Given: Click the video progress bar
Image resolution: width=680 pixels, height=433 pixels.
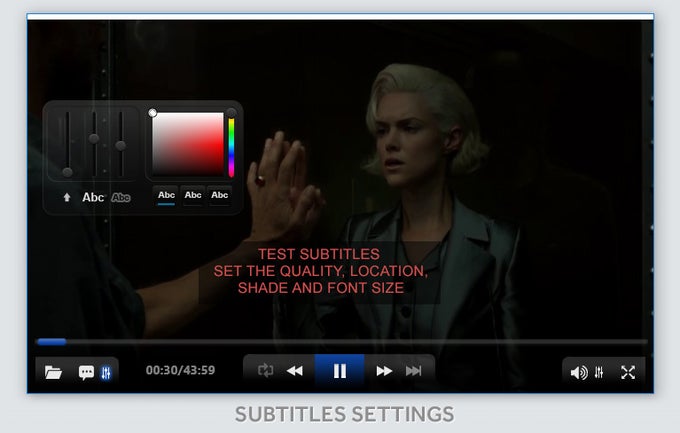Looking at the screenshot, I should click(341, 342).
